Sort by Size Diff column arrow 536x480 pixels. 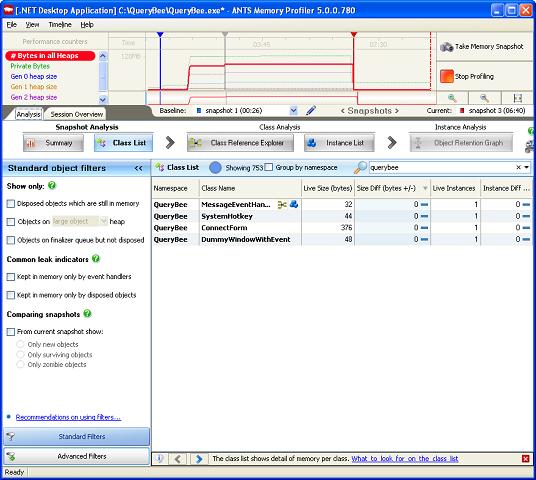point(425,188)
